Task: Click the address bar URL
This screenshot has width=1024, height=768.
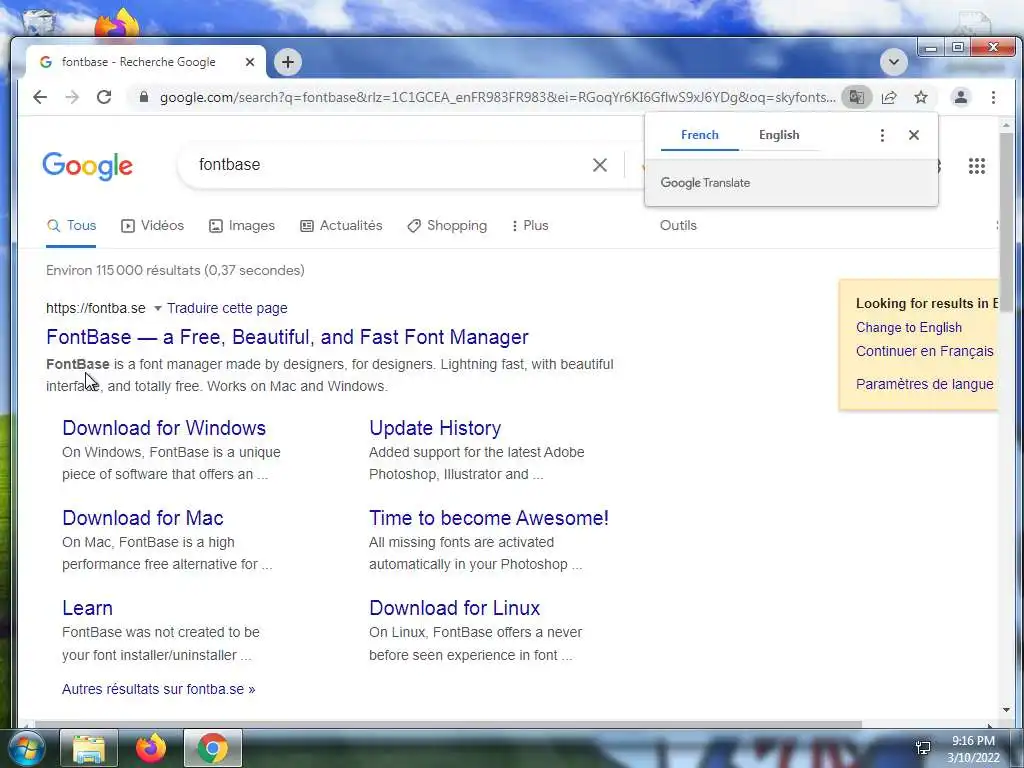Action: pyautogui.click(x=497, y=97)
